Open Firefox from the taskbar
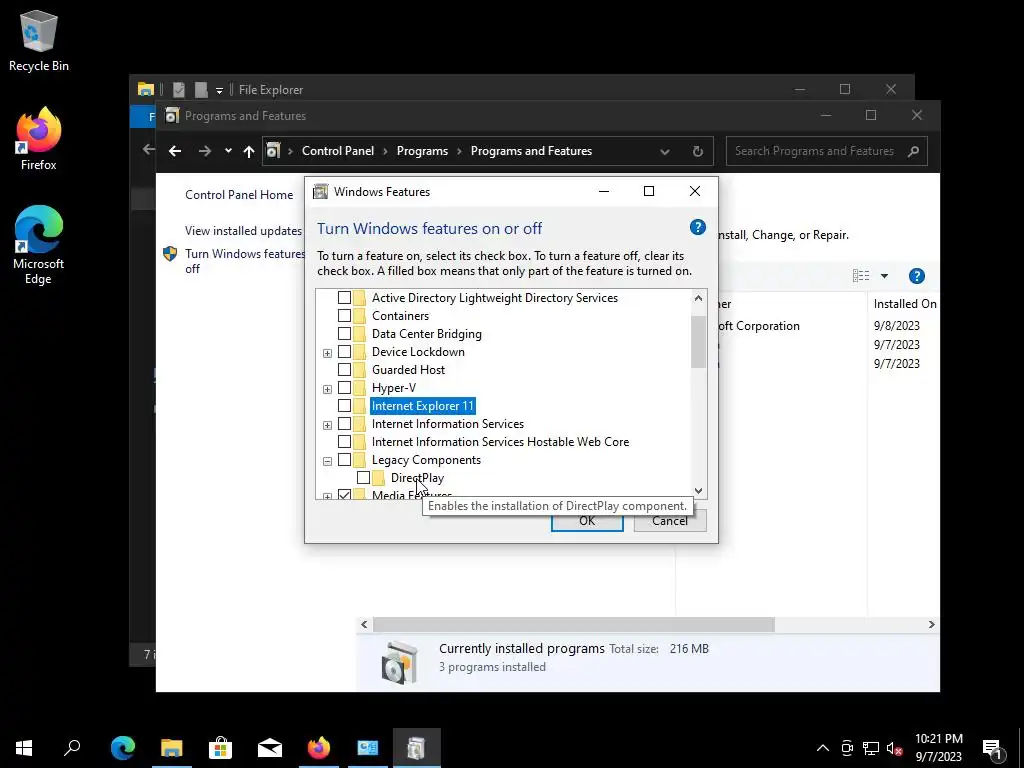The height and width of the screenshot is (768, 1024). [319, 748]
